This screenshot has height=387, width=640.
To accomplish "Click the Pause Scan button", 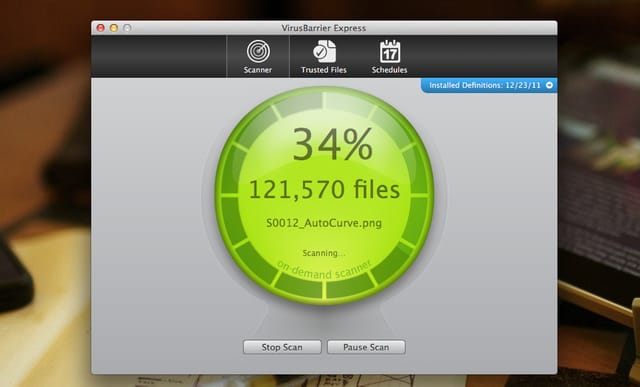I will (366, 347).
